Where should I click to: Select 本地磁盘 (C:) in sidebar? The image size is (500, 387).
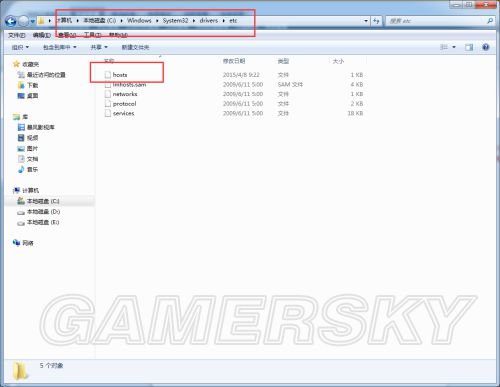[38, 201]
